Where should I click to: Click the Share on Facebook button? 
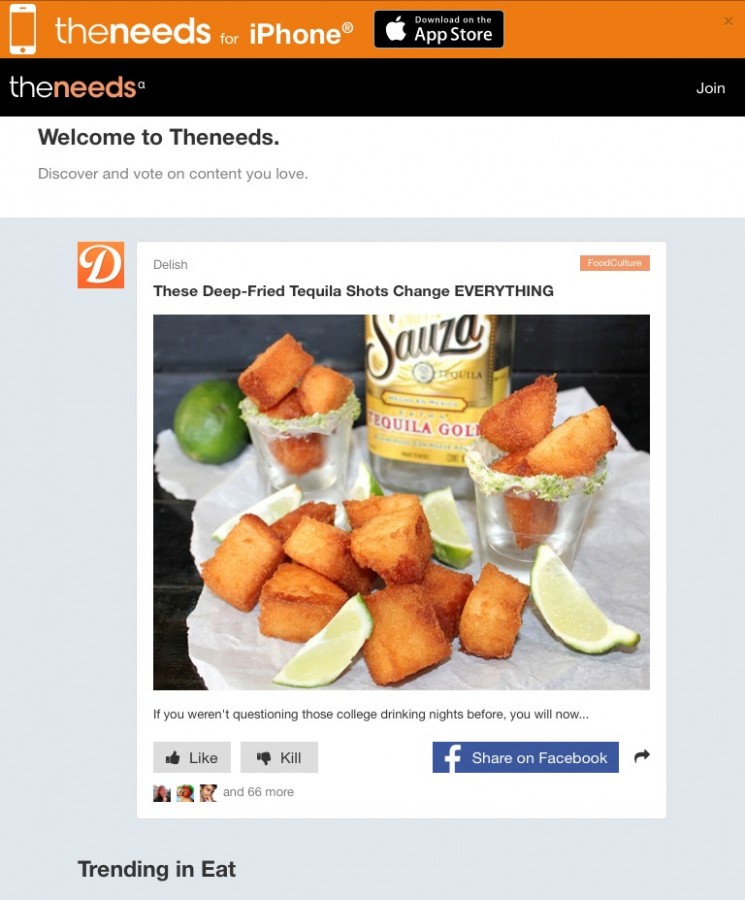click(526, 758)
